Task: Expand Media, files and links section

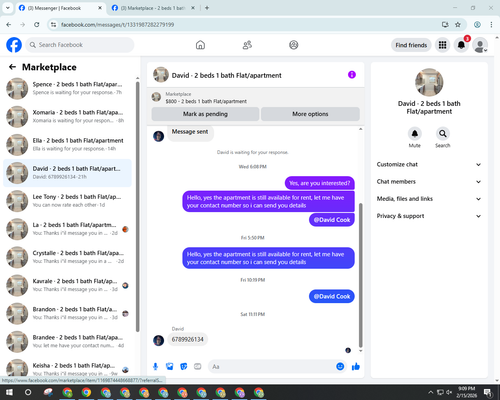Action: 429,199
